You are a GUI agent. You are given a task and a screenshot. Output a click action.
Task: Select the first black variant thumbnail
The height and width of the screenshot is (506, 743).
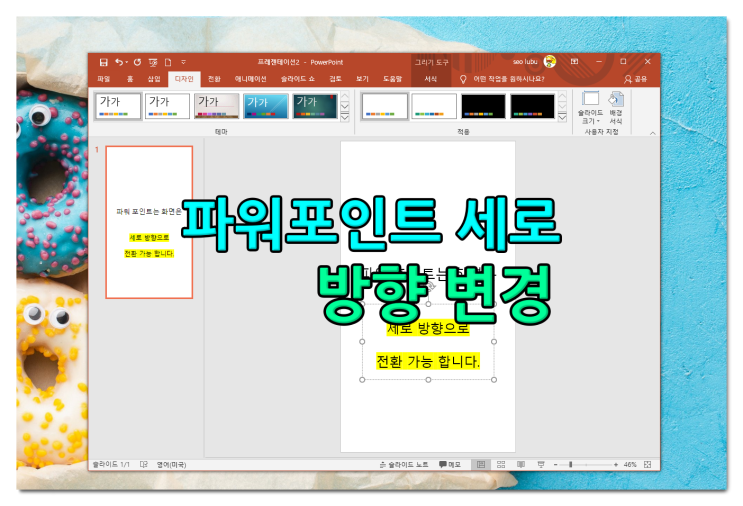coord(483,106)
